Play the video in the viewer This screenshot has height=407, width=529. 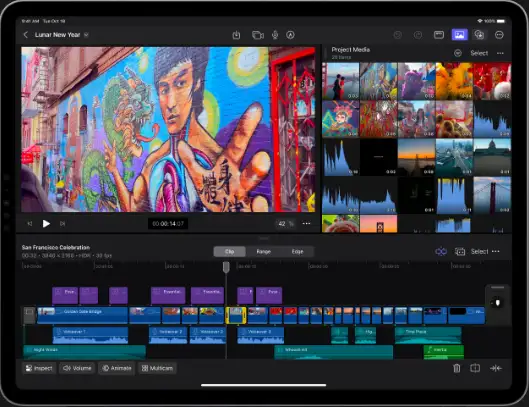[46, 223]
